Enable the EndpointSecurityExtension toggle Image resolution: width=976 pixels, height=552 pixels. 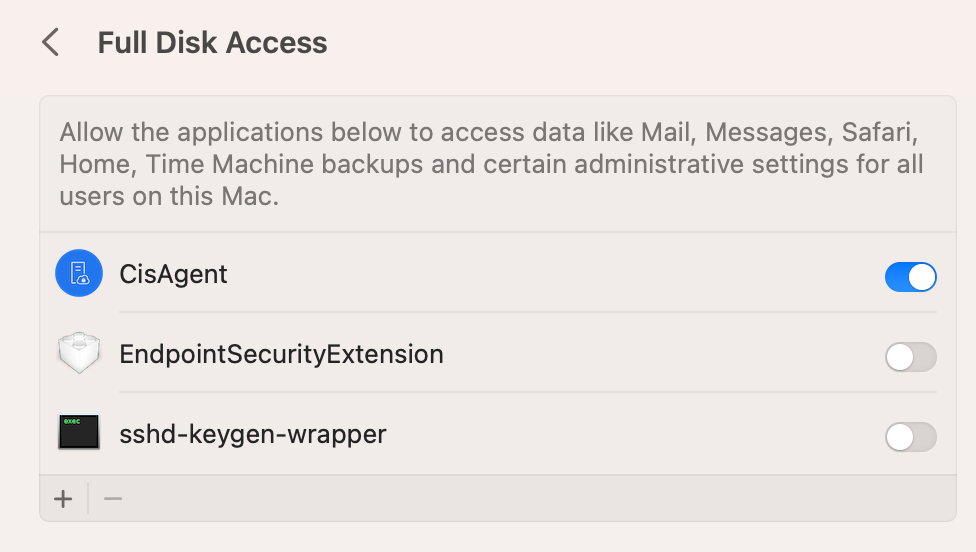pos(910,357)
